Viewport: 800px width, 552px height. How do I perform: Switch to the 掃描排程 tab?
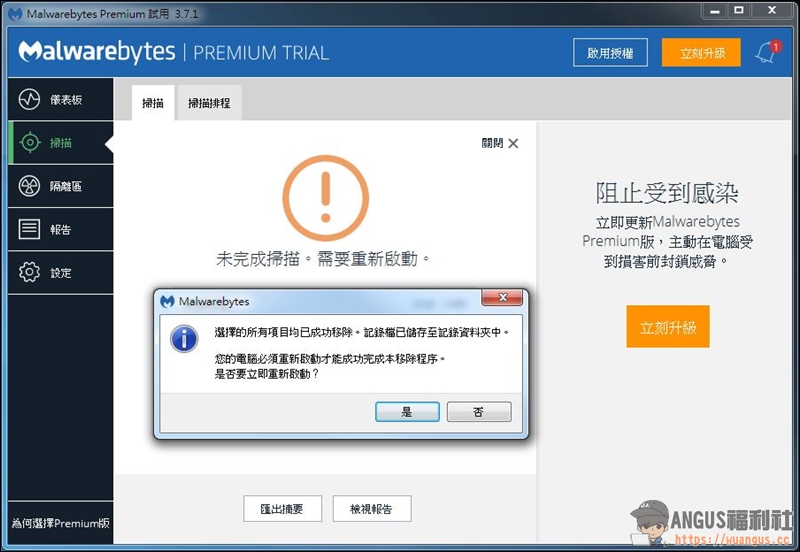point(209,103)
